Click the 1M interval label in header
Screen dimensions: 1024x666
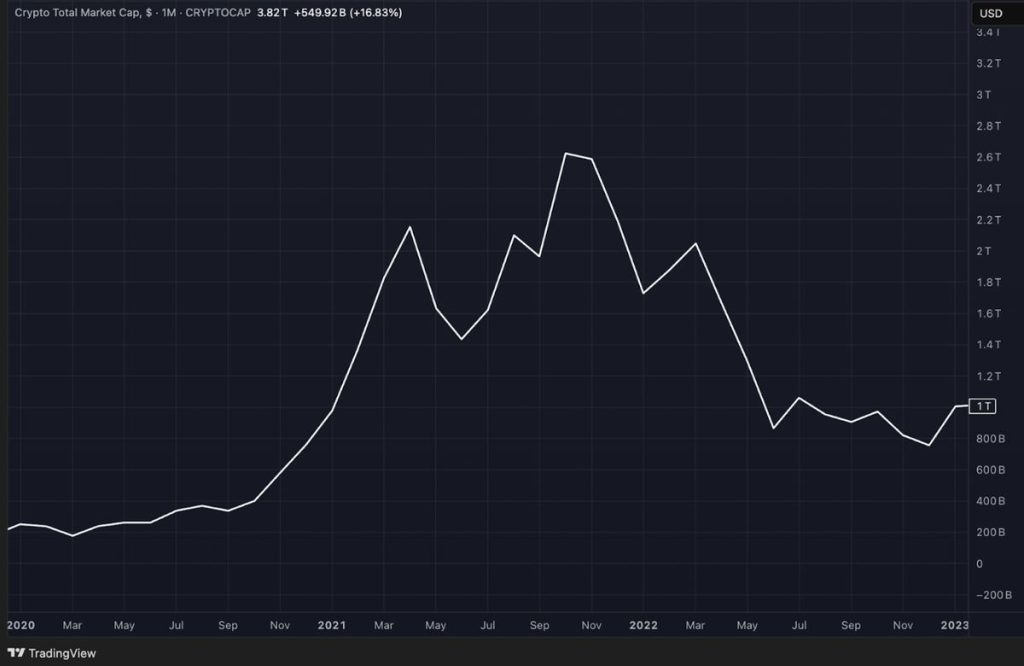tap(169, 12)
